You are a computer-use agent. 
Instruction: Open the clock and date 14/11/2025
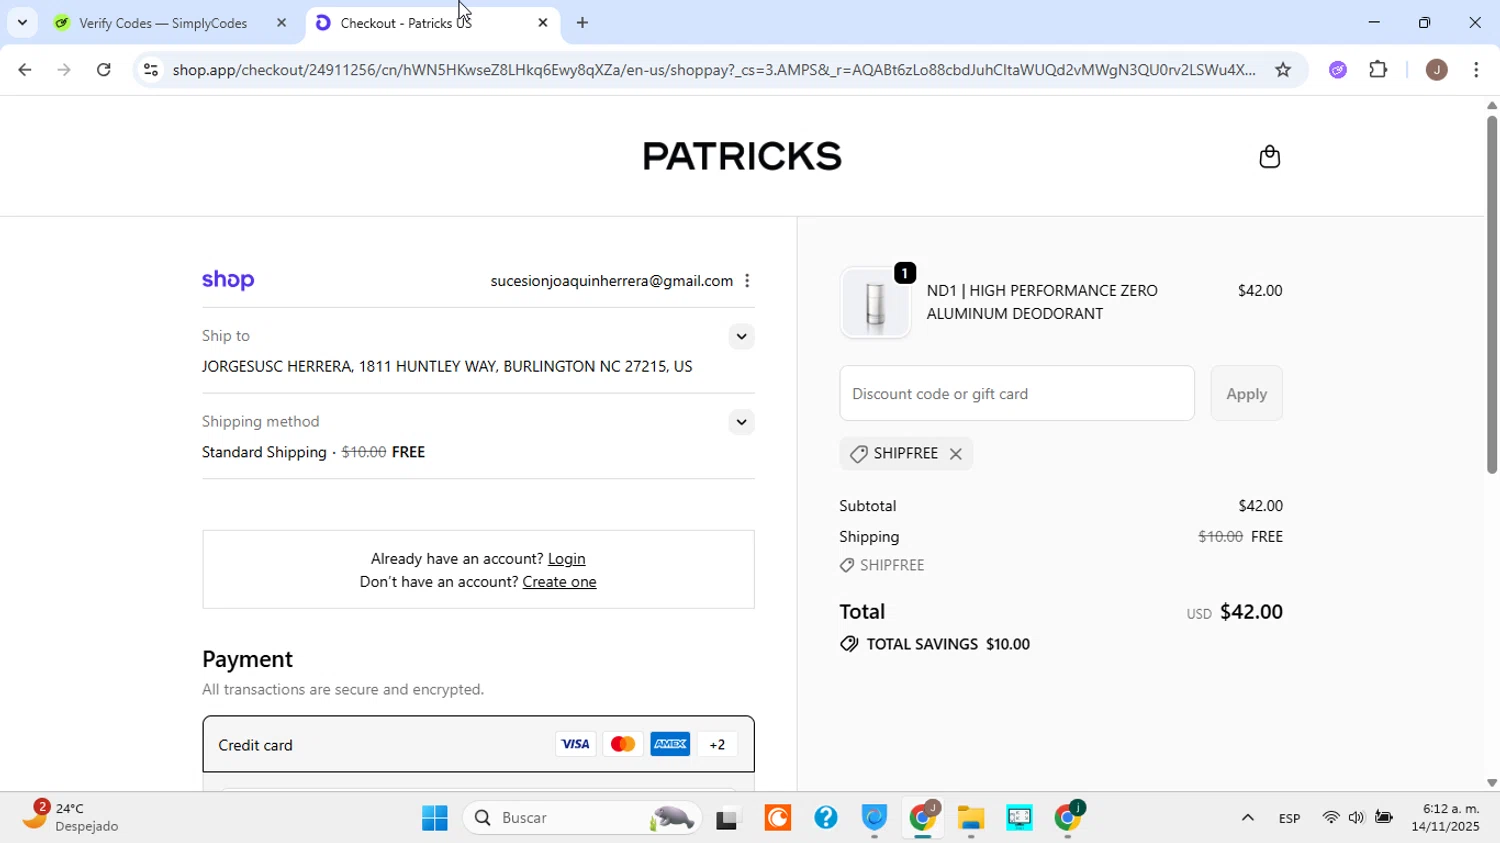click(1445, 818)
